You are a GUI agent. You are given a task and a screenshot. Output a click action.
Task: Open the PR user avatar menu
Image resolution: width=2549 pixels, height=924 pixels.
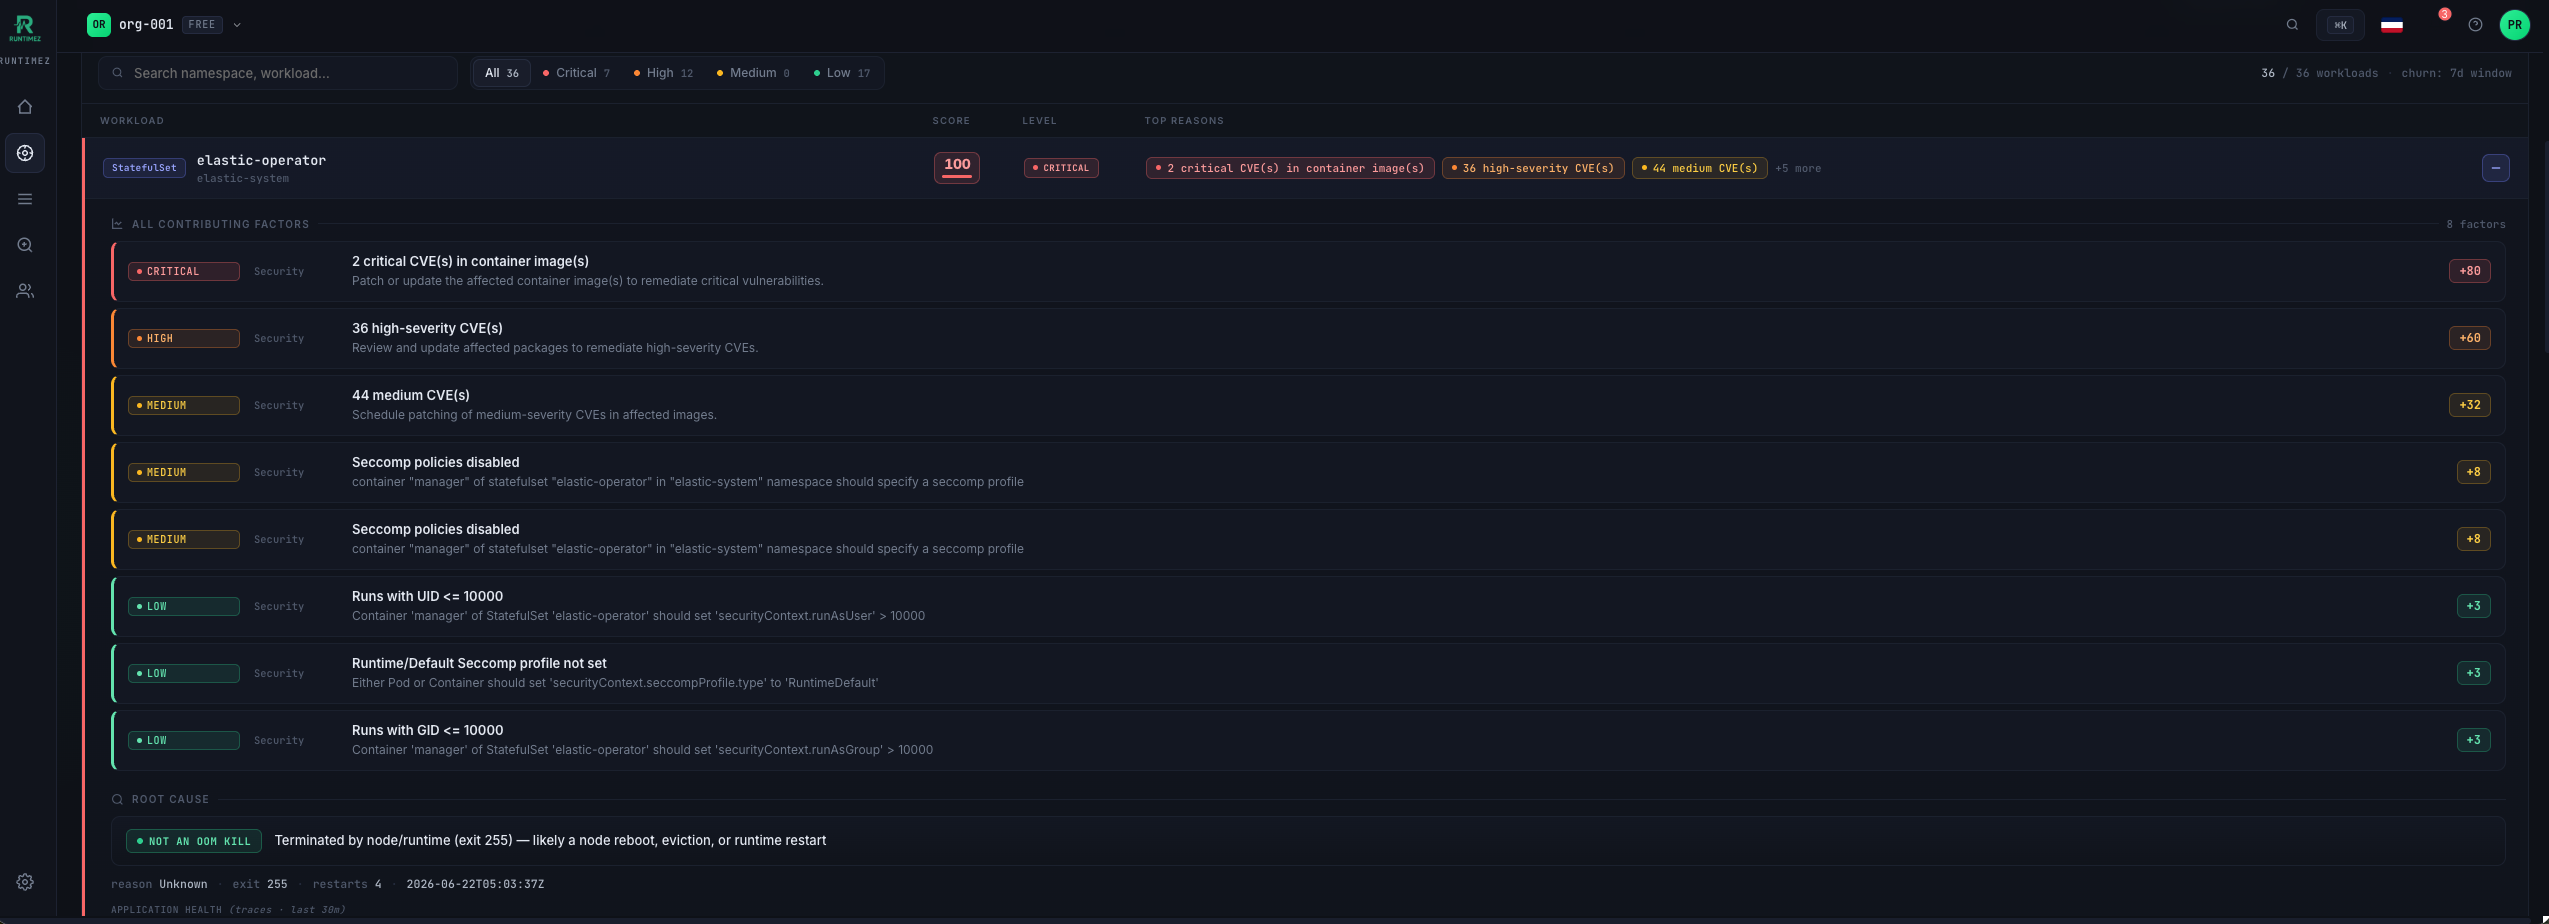pos(2514,25)
